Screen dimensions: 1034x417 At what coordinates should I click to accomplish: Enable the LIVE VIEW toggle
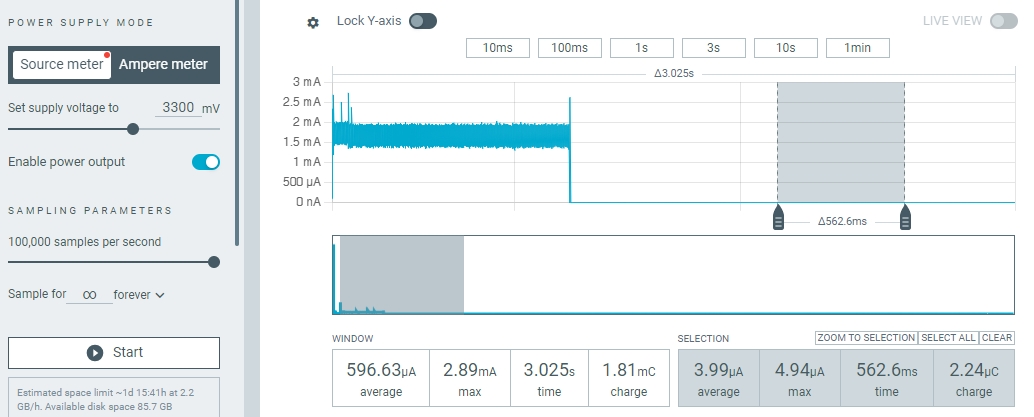pos(1004,21)
